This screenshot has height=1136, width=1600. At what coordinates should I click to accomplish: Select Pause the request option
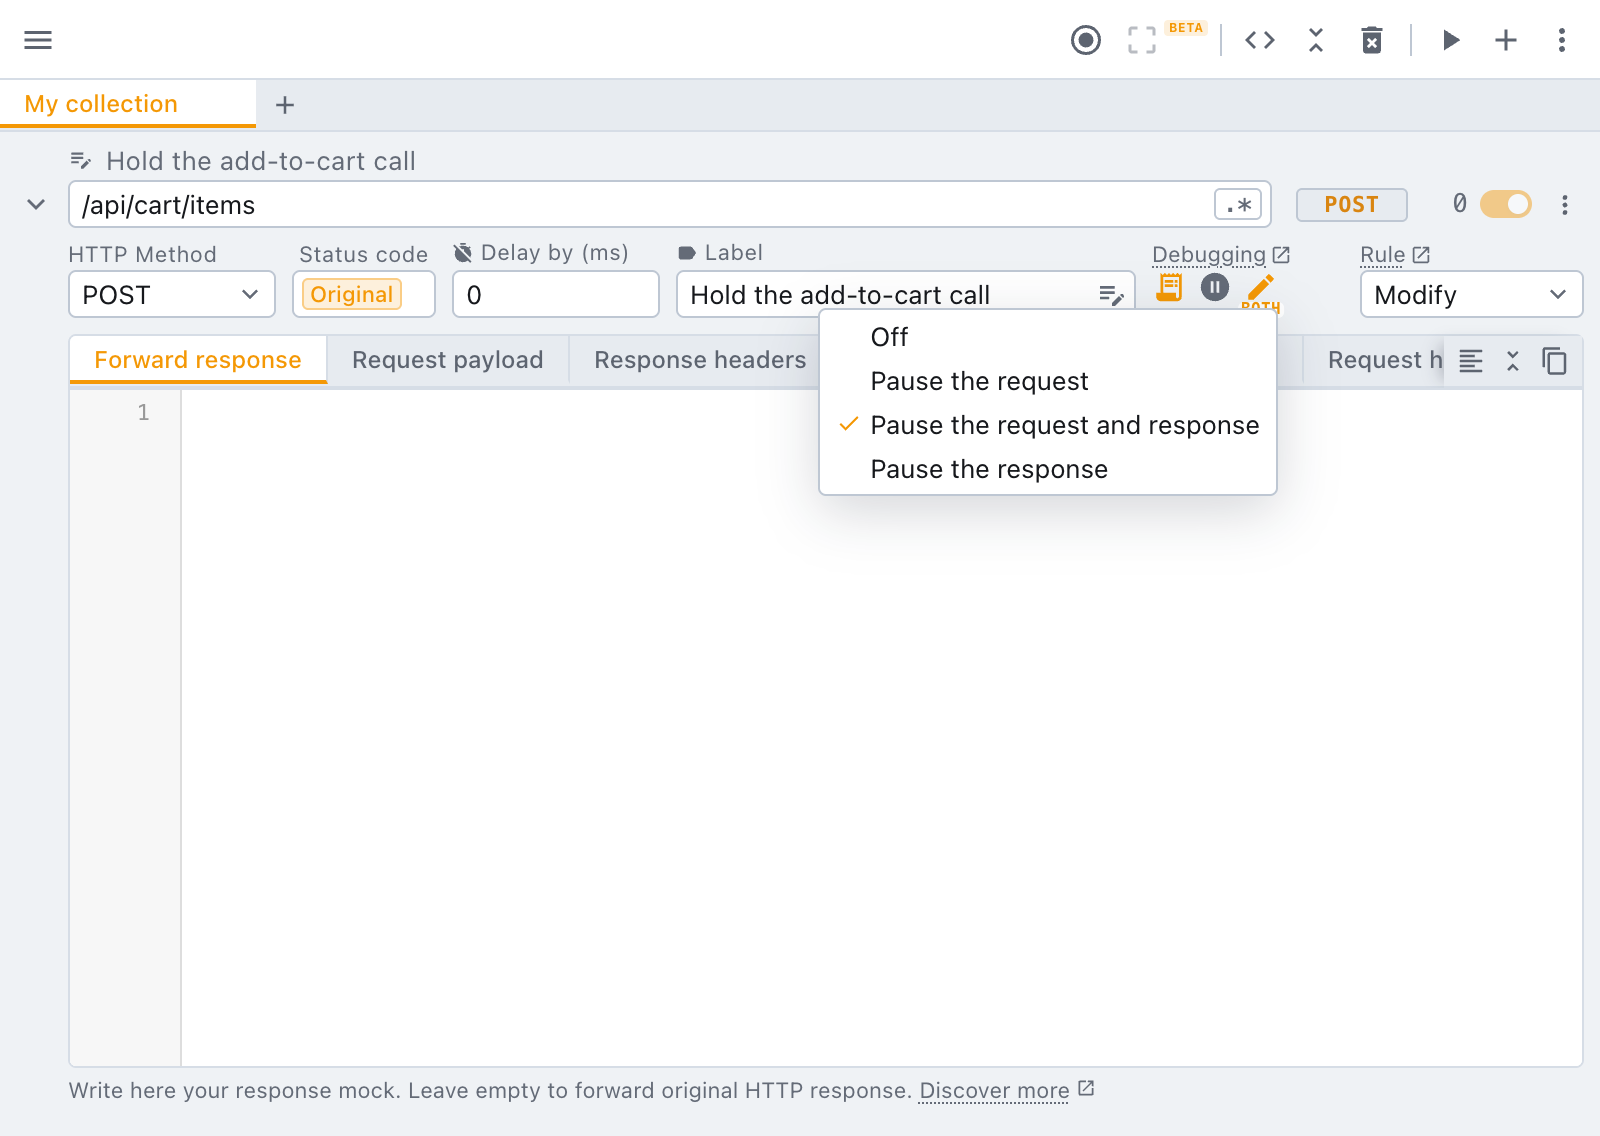point(1048,381)
